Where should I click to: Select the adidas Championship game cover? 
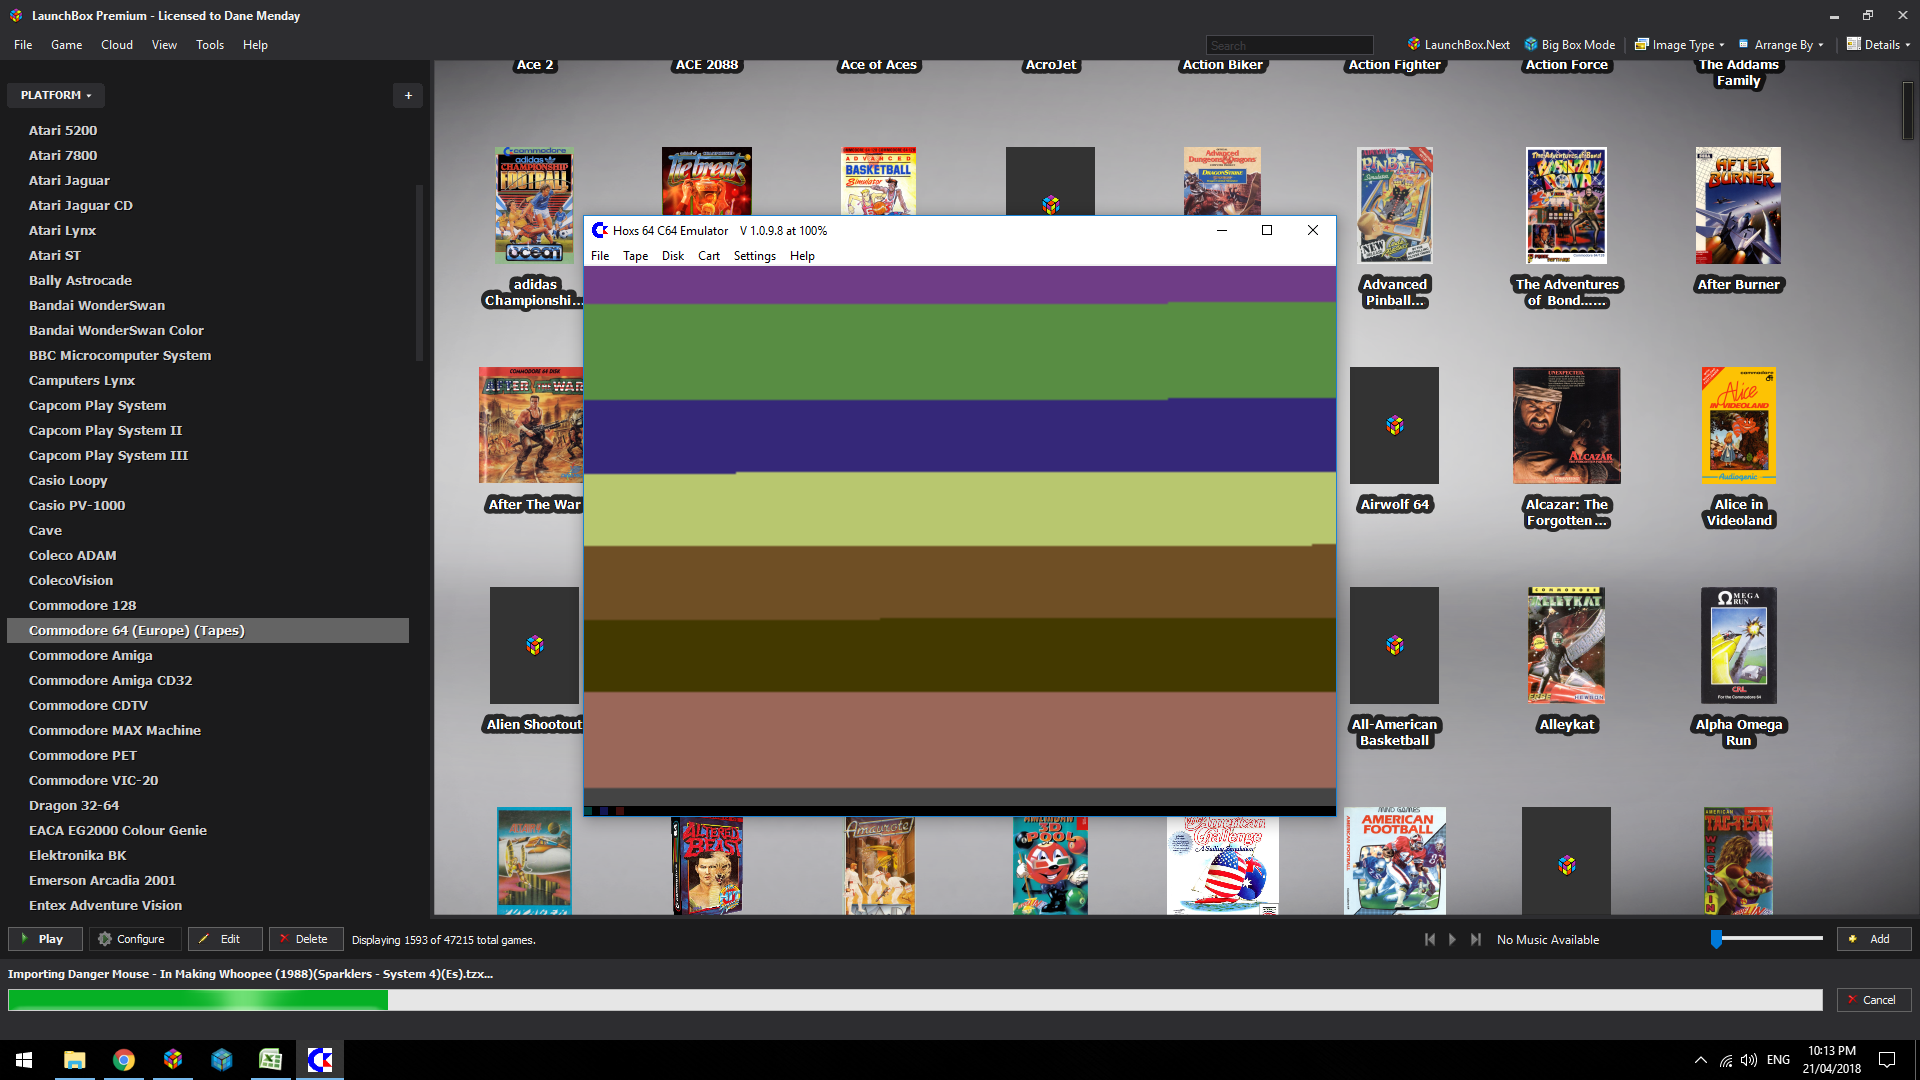(534, 205)
